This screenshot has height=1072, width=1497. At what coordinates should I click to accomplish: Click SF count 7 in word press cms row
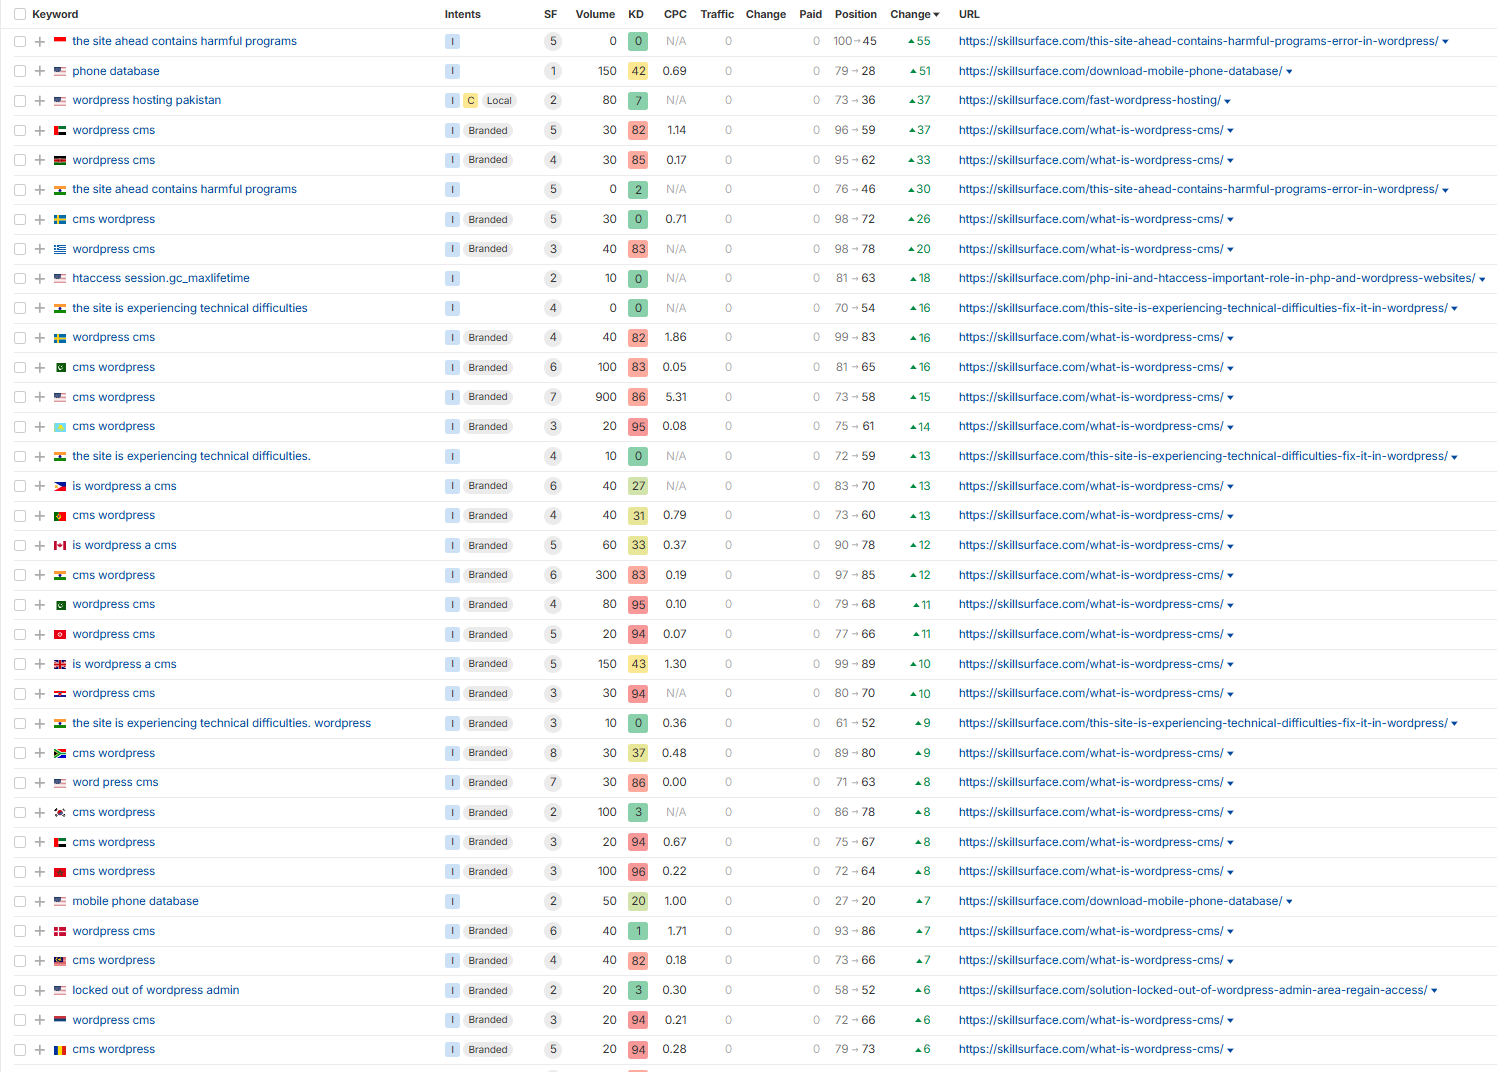[x=553, y=783]
